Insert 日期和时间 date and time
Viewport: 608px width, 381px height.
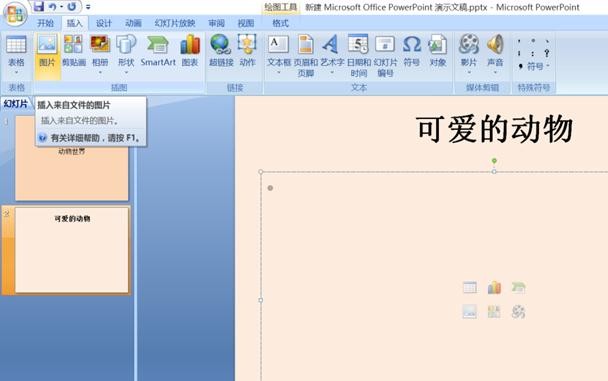359,56
